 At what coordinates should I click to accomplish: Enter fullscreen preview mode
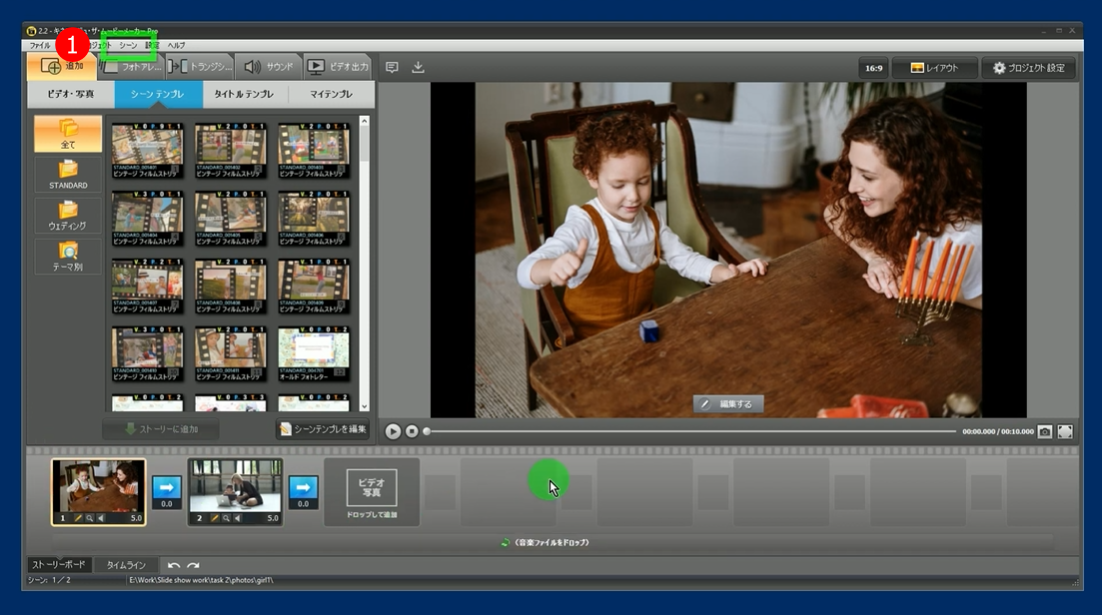(x=1065, y=431)
